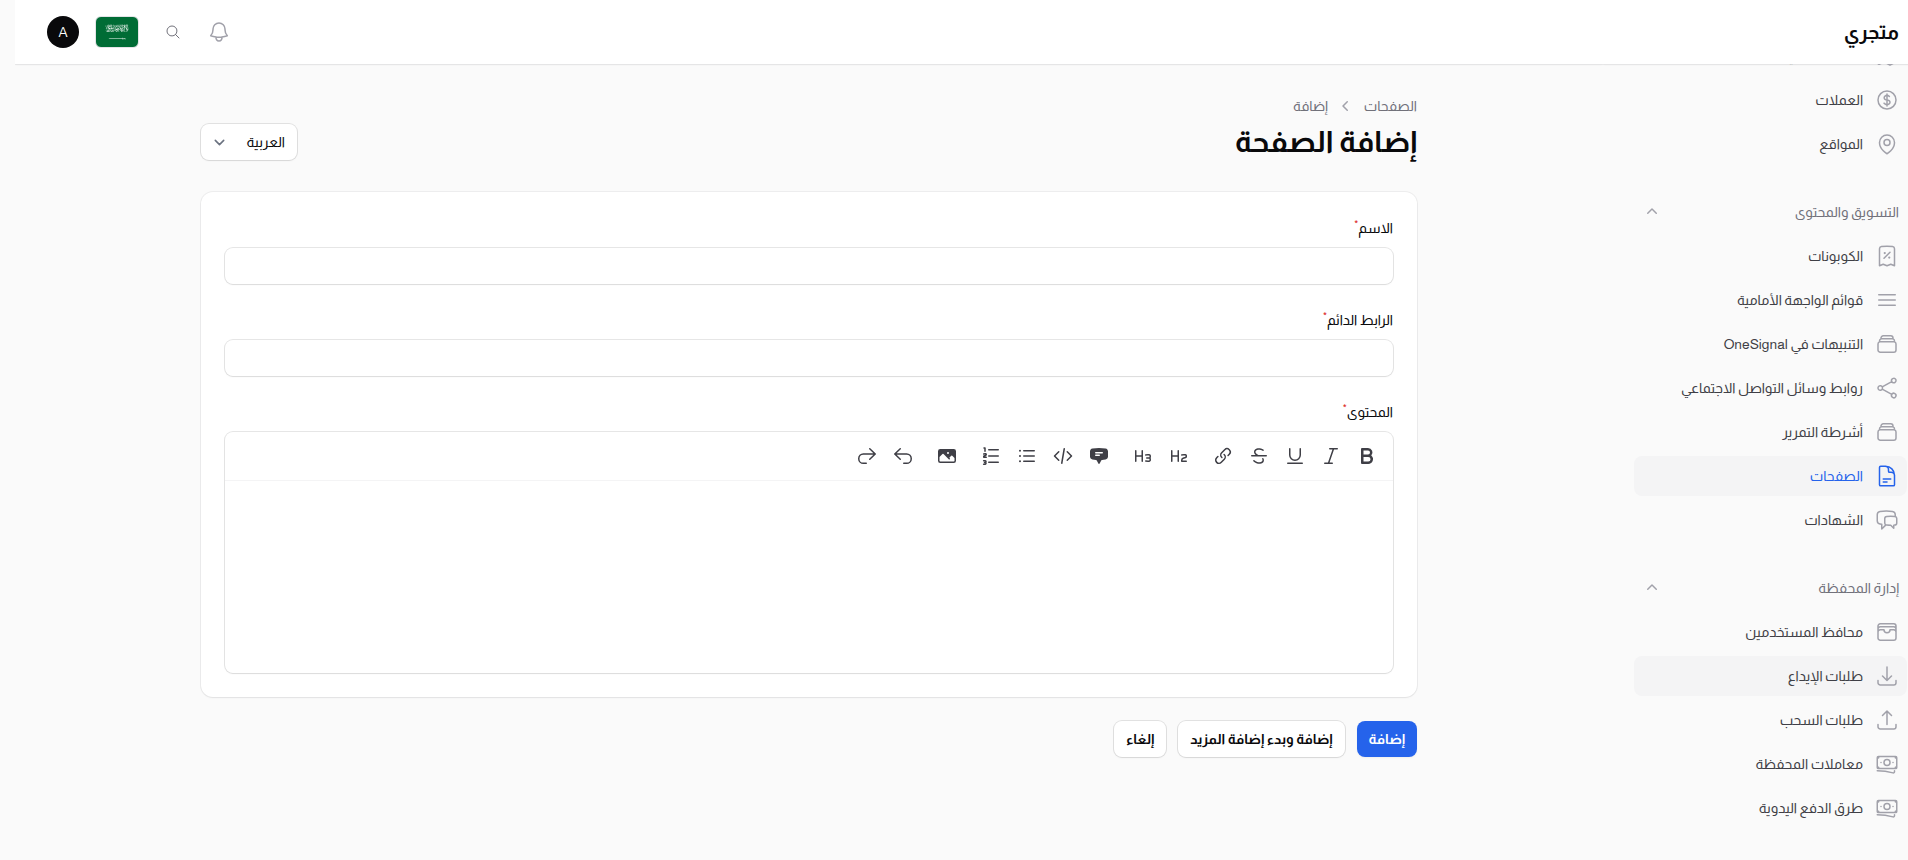Click the إلغاء cancel button
This screenshot has width=1908, height=860.
click(x=1140, y=739)
